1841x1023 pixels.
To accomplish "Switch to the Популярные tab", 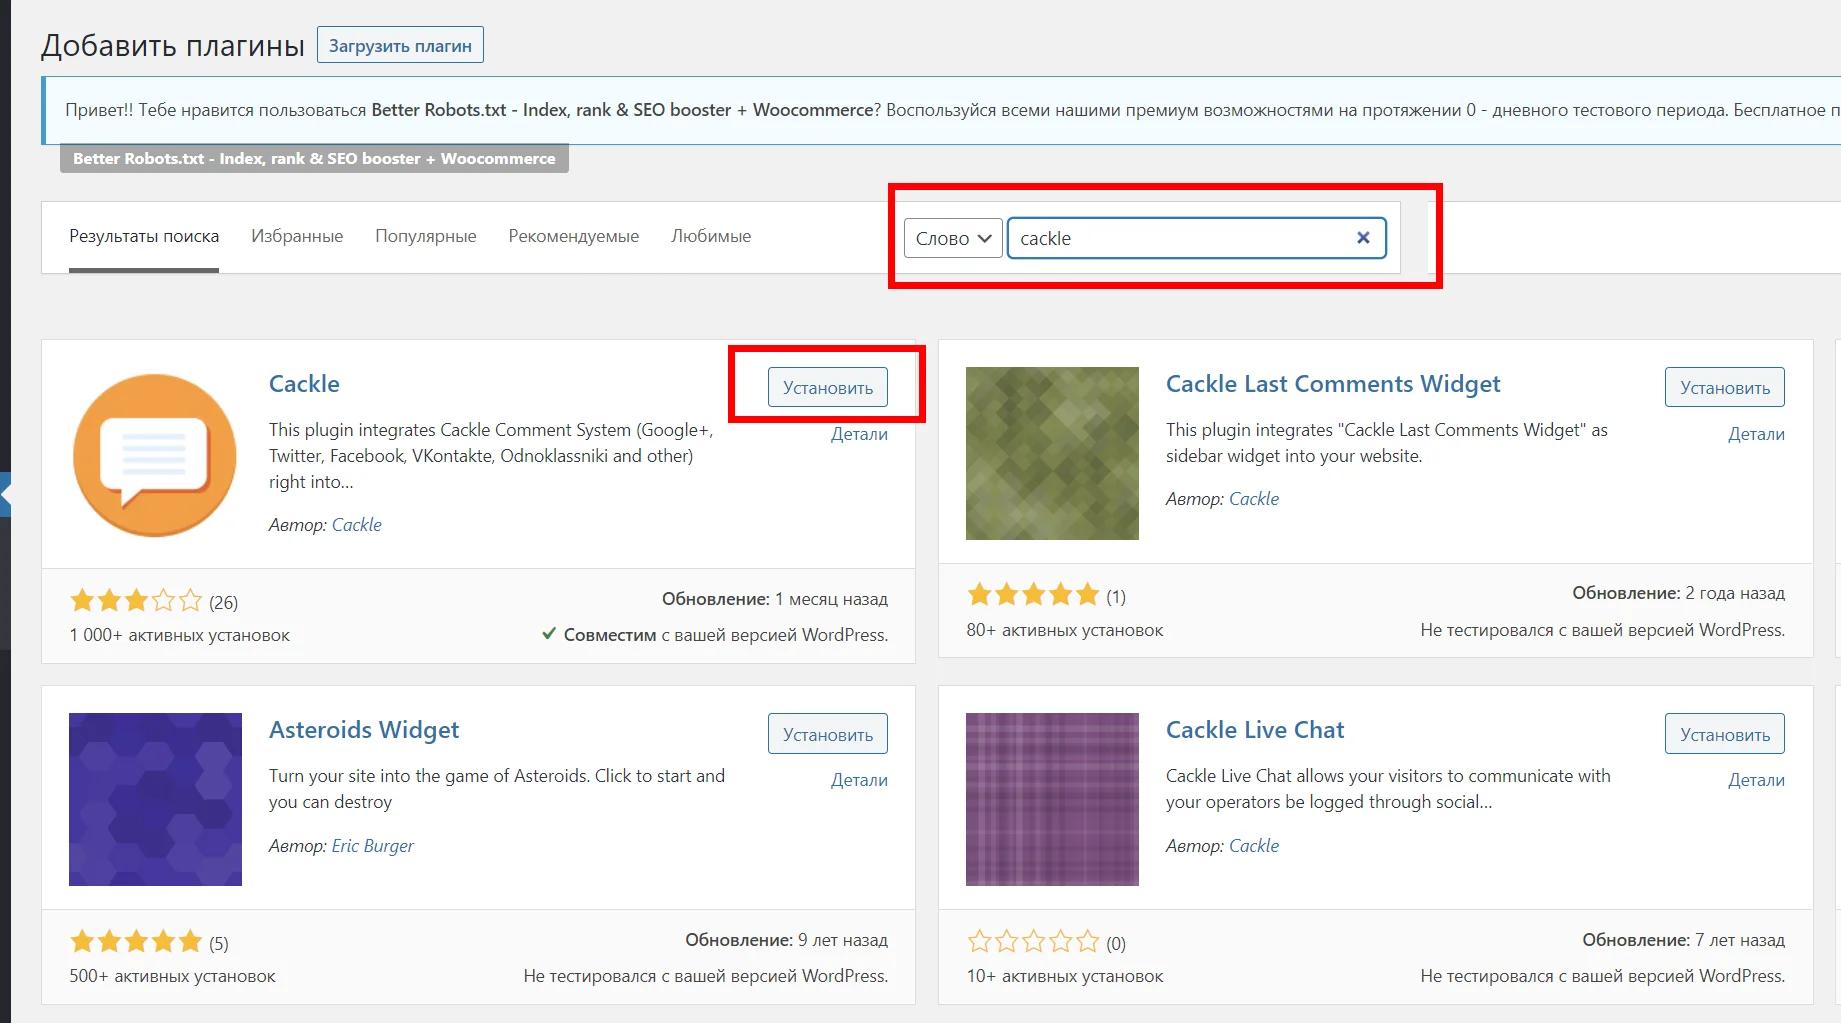I will (425, 236).
